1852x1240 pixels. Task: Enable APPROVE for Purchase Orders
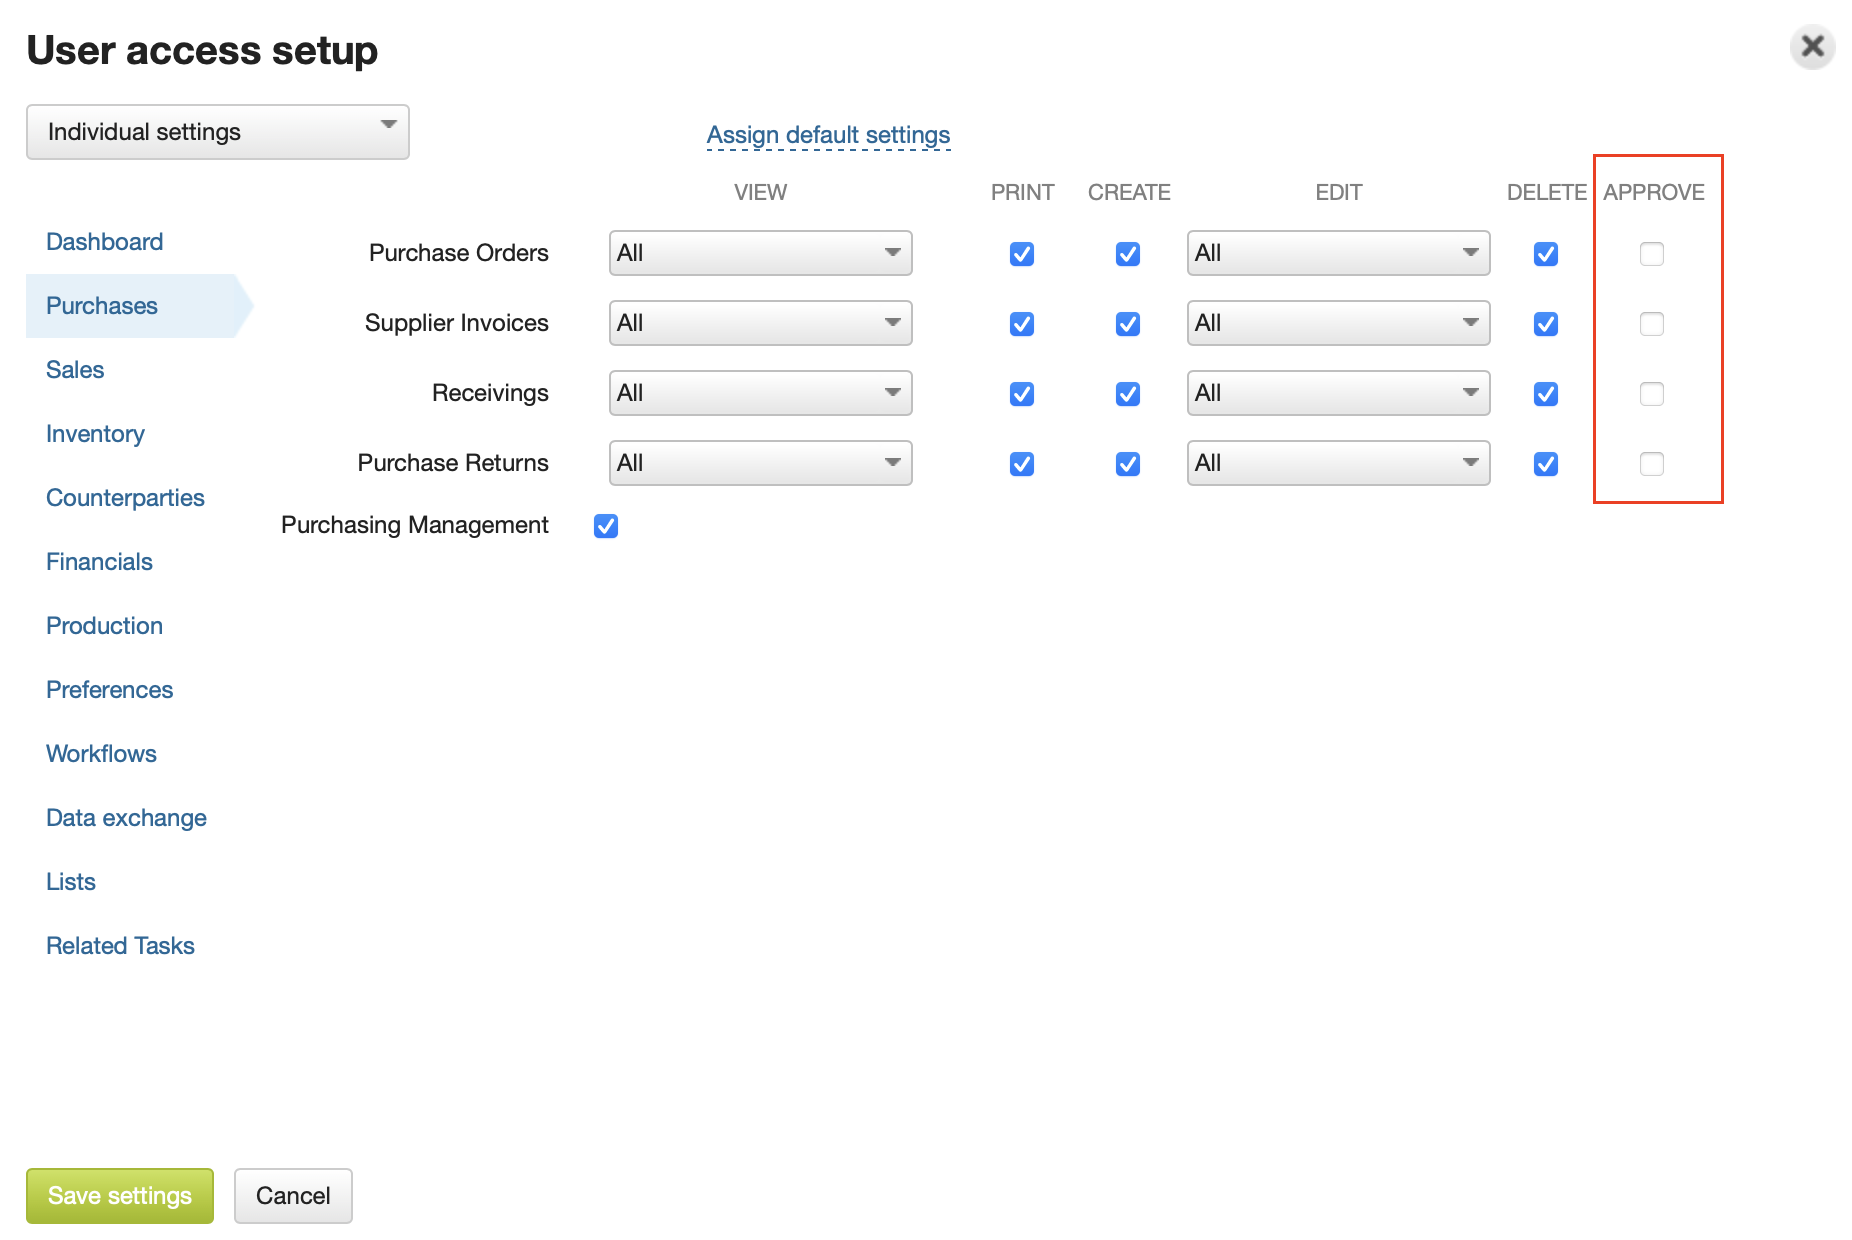(1652, 254)
